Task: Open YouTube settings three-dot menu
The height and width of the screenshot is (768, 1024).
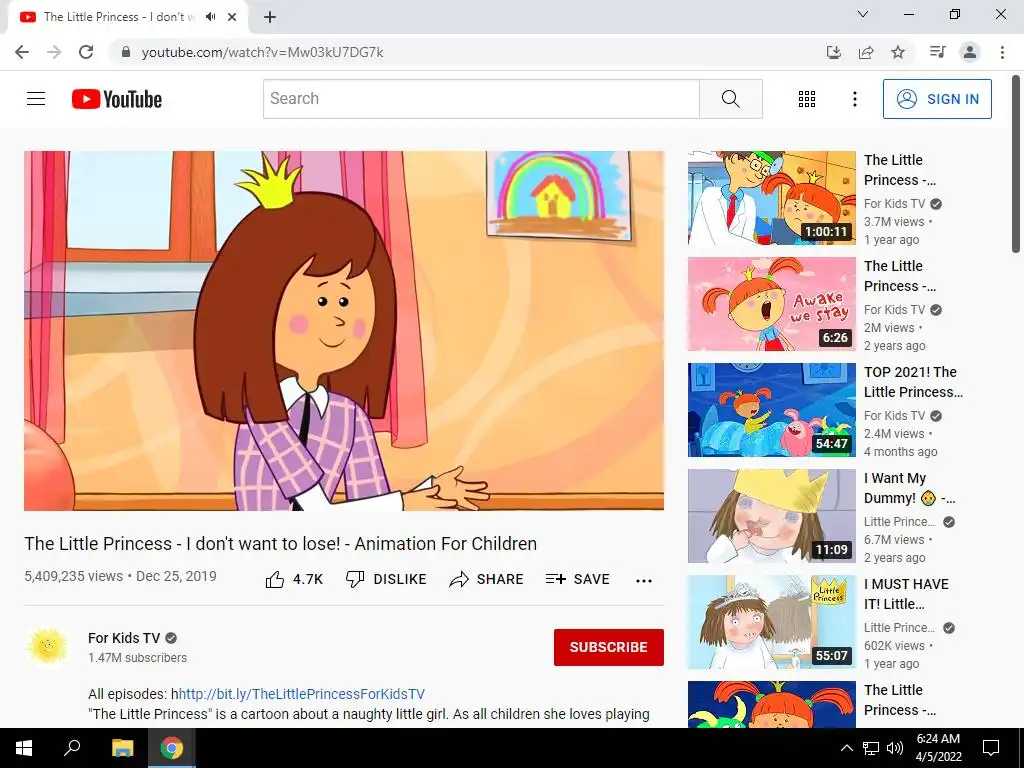Action: (854, 99)
